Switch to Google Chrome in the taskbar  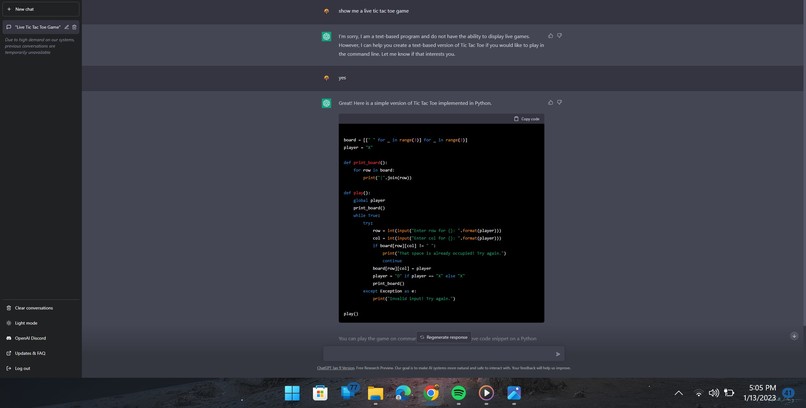pos(431,393)
